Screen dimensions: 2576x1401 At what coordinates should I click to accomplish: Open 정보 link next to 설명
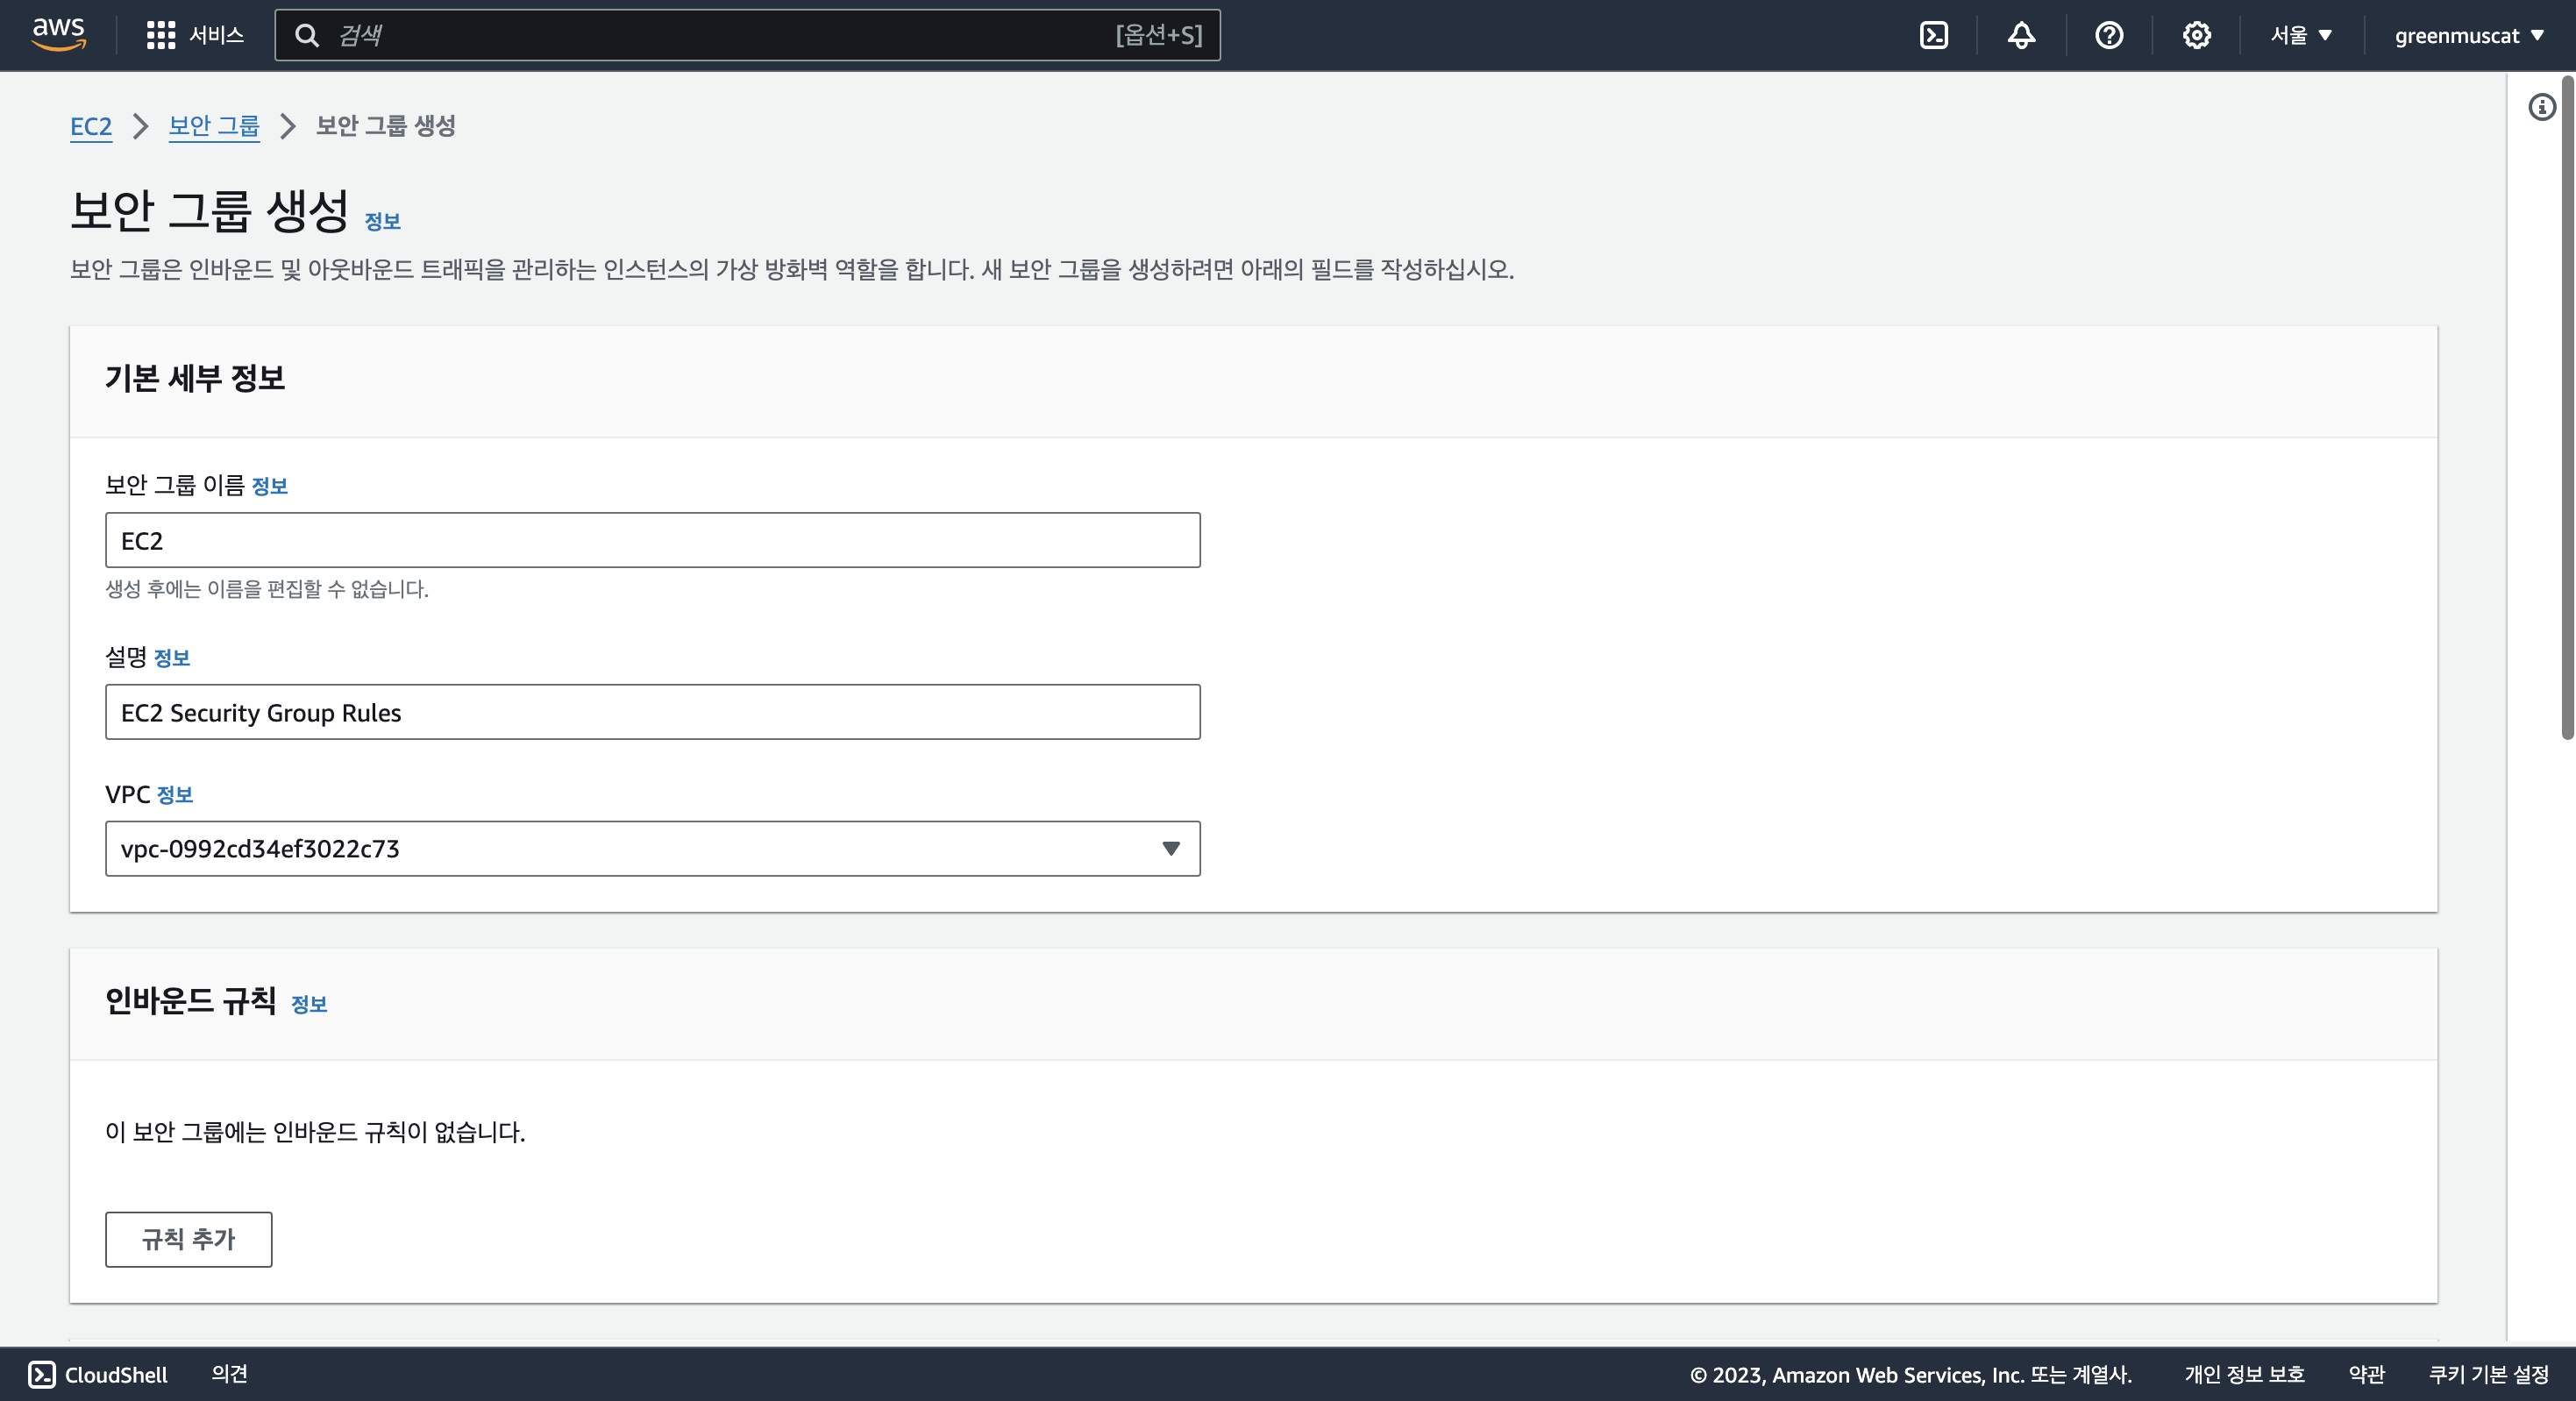[x=171, y=658]
